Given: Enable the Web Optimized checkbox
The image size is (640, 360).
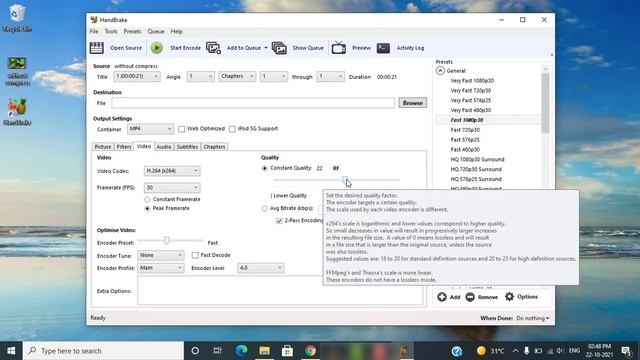Looking at the screenshot, I should pyautogui.click(x=182, y=129).
